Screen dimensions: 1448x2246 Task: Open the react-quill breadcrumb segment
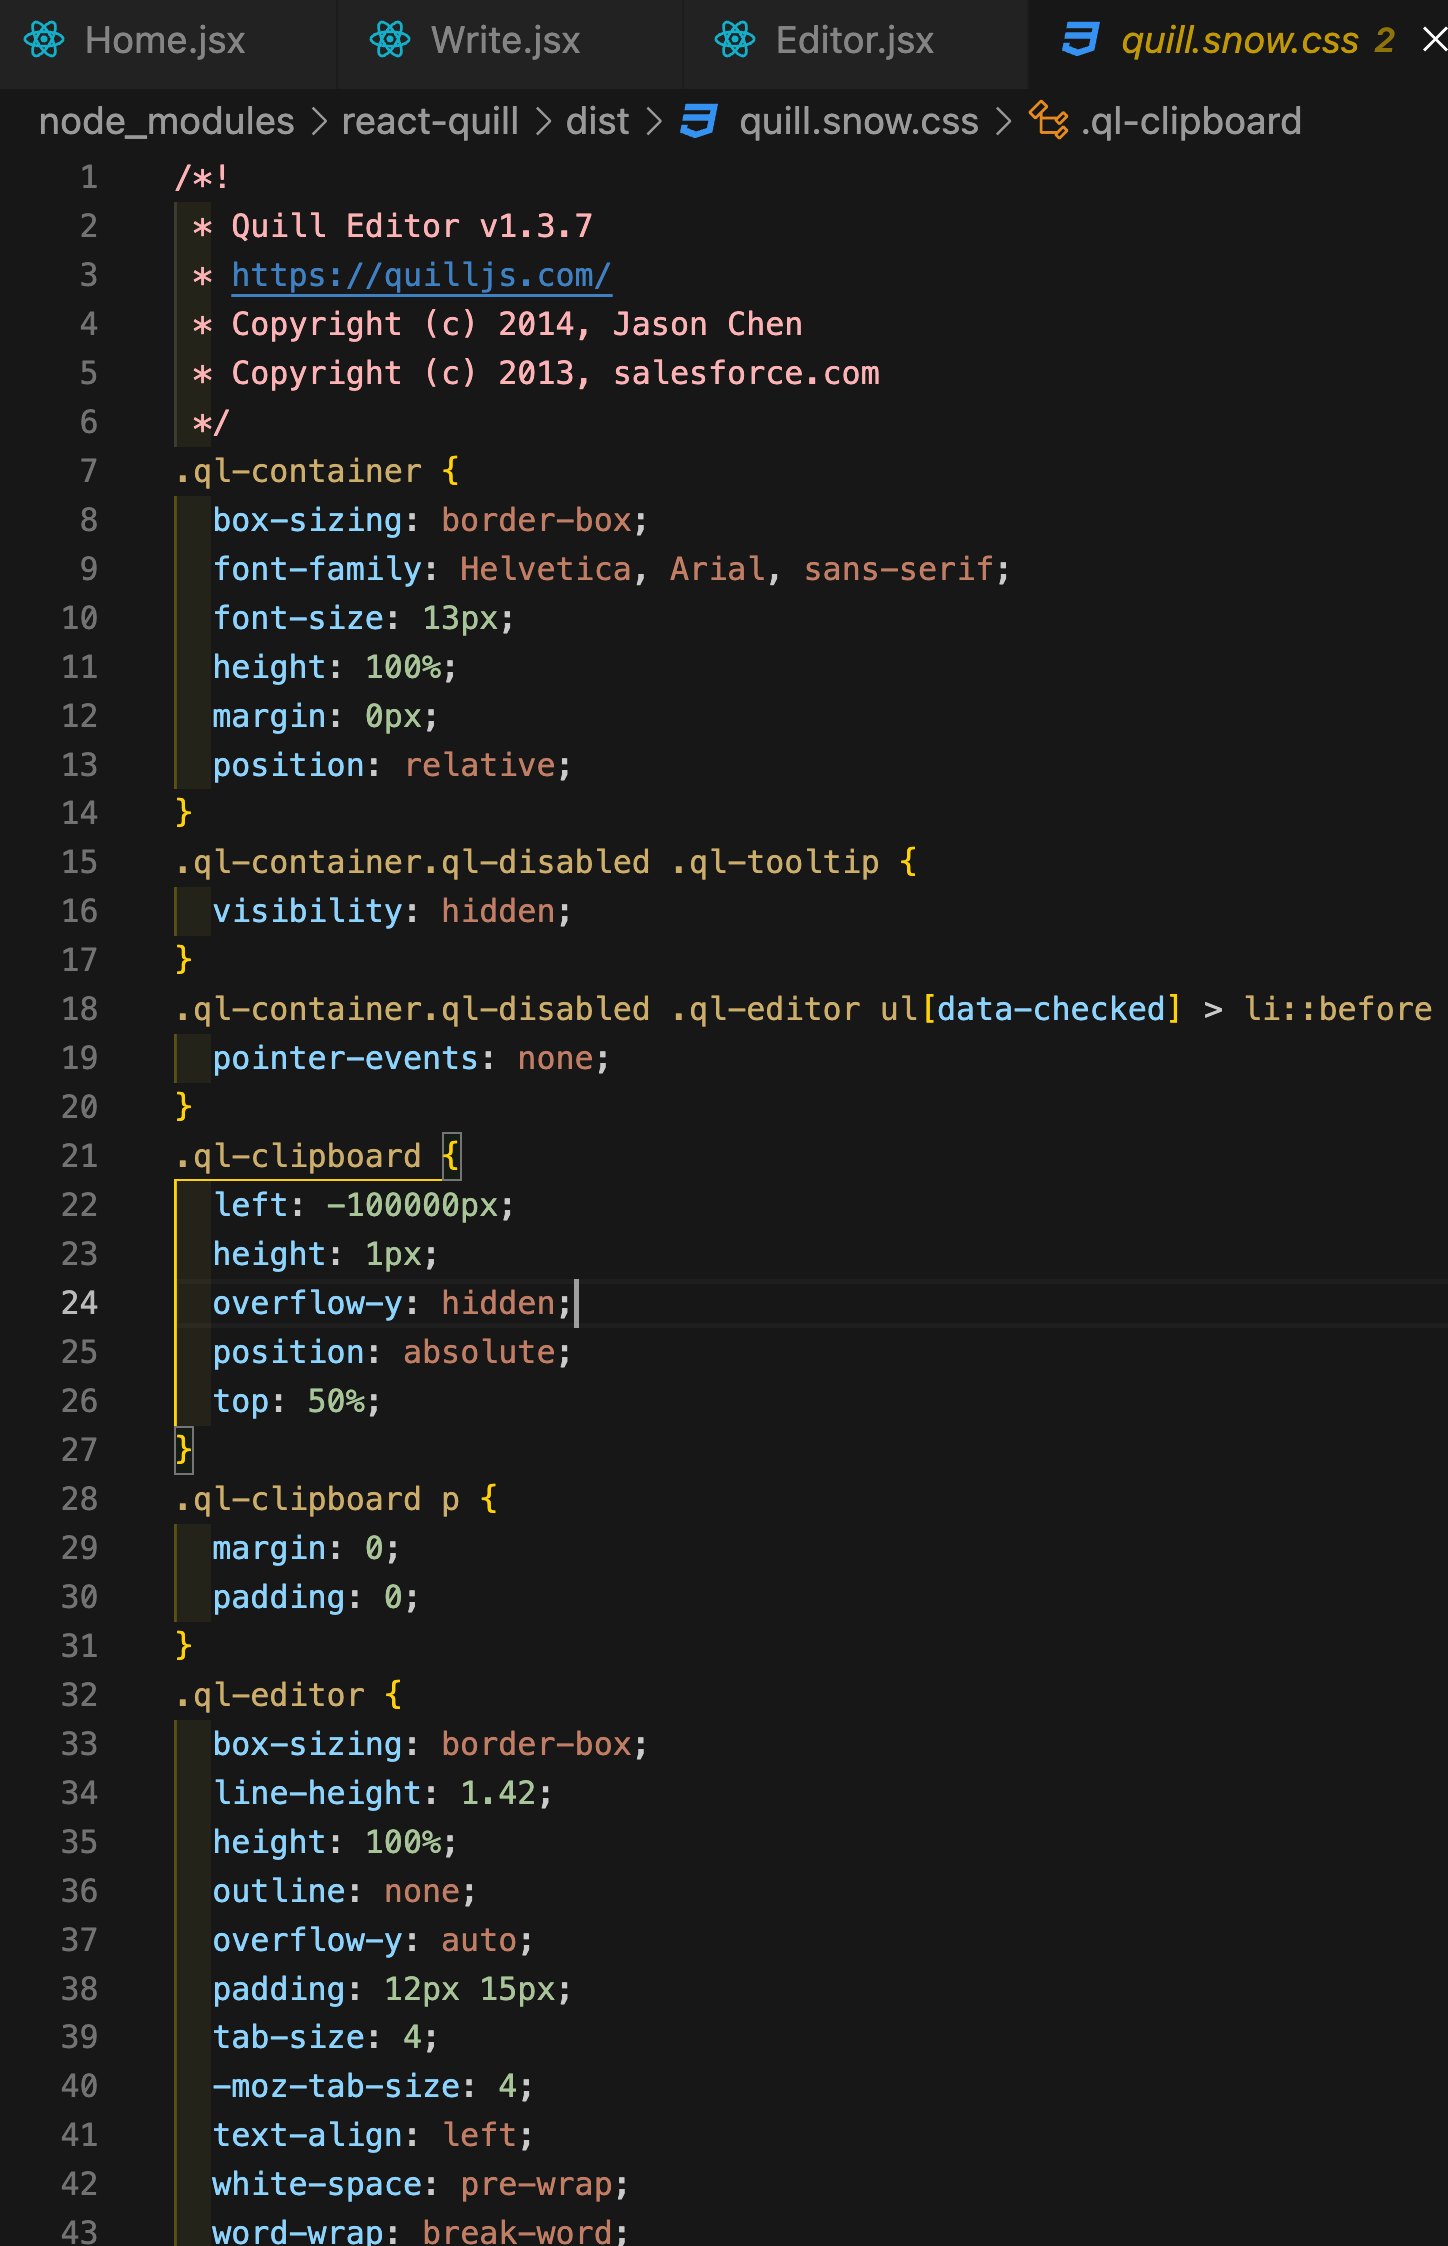pyautogui.click(x=430, y=121)
